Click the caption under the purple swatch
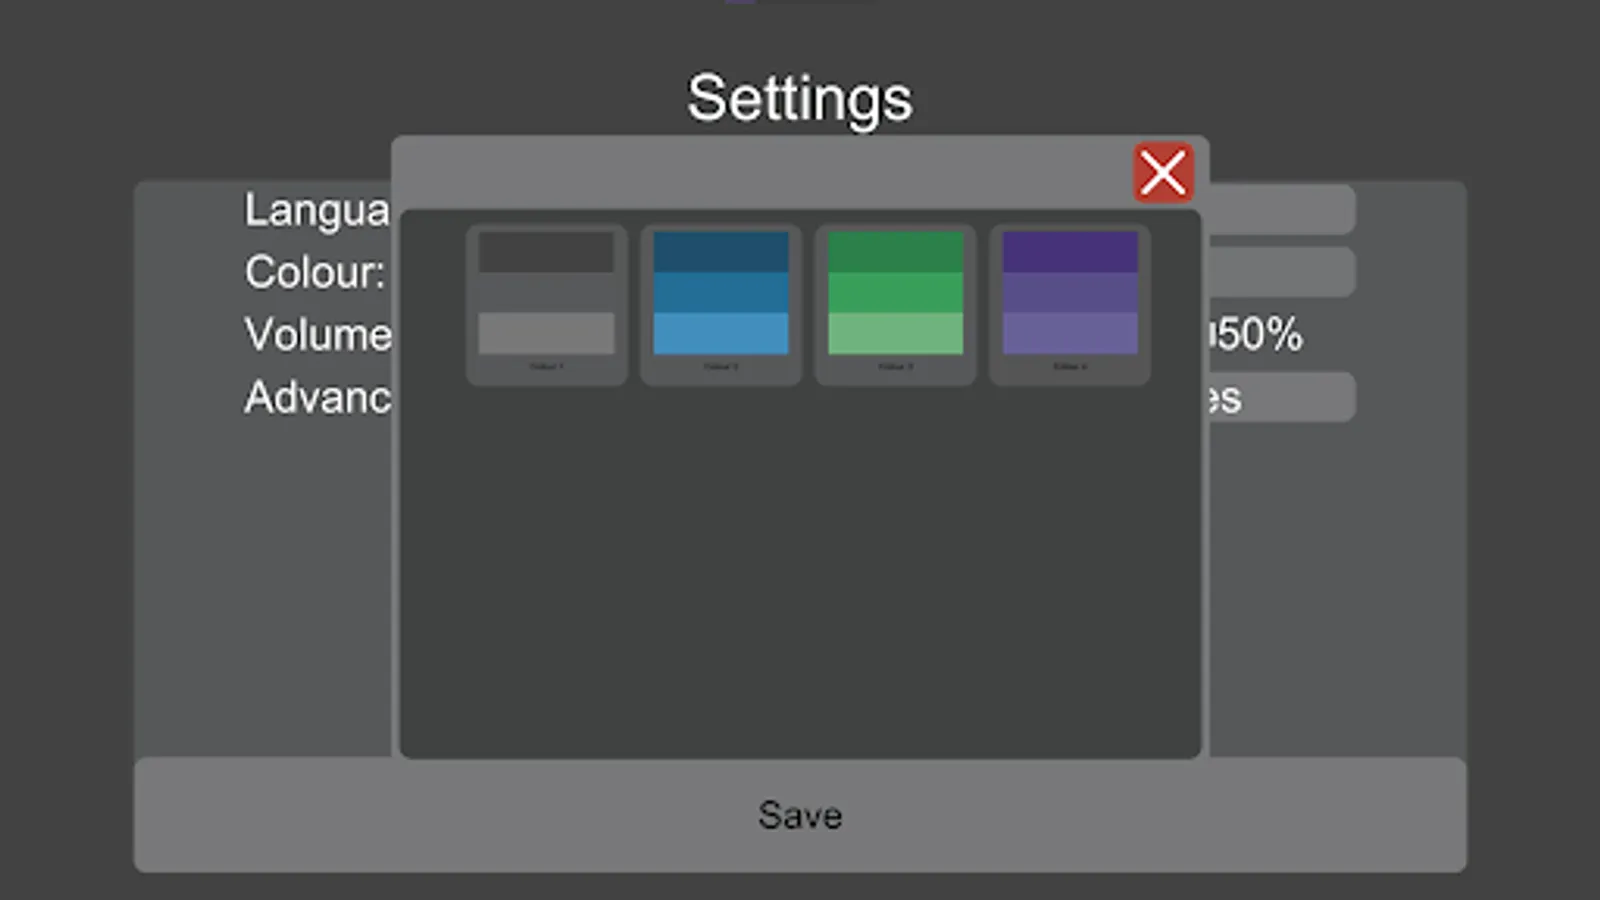1600x900 pixels. pos(1069,367)
